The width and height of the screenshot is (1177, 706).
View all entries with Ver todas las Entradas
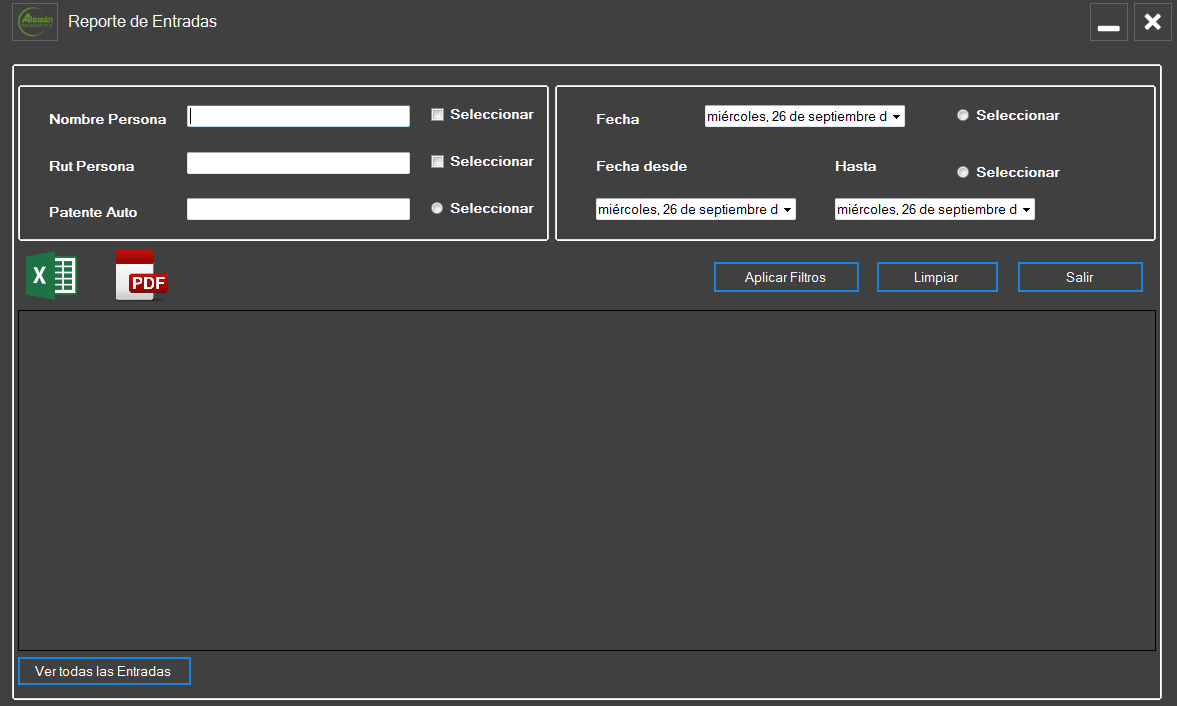[104, 671]
